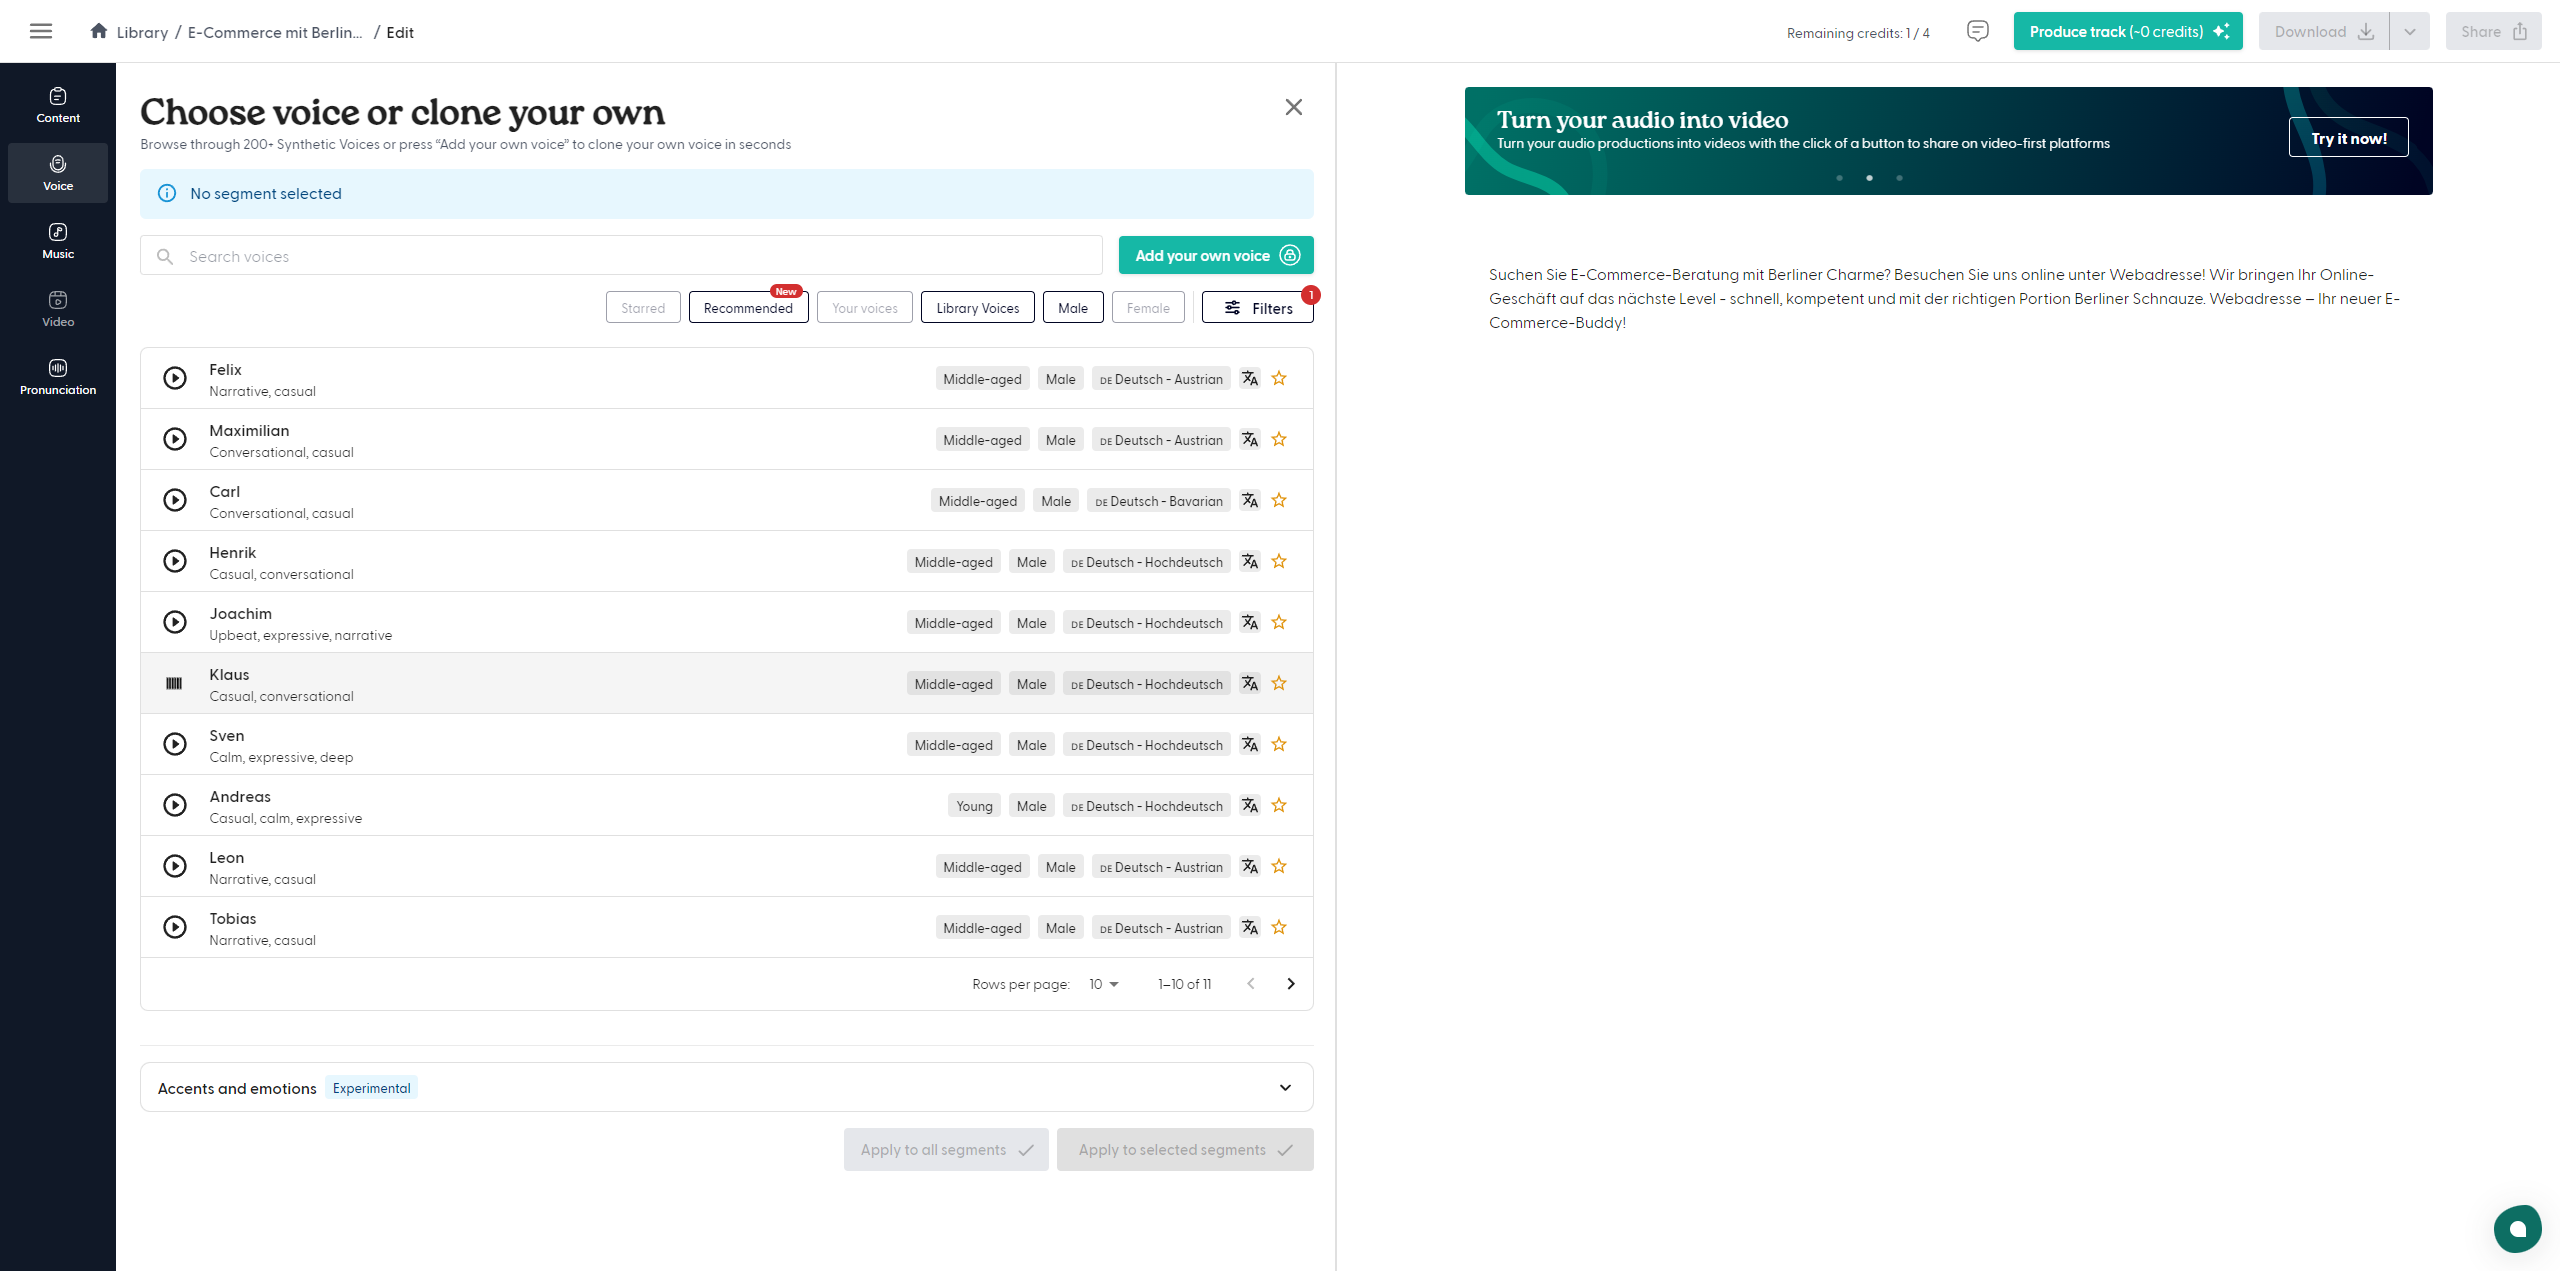Image resolution: width=2560 pixels, height=1271 pixels.
Task: Toggle the Your voices filter chip
Action: coord(865,307)
